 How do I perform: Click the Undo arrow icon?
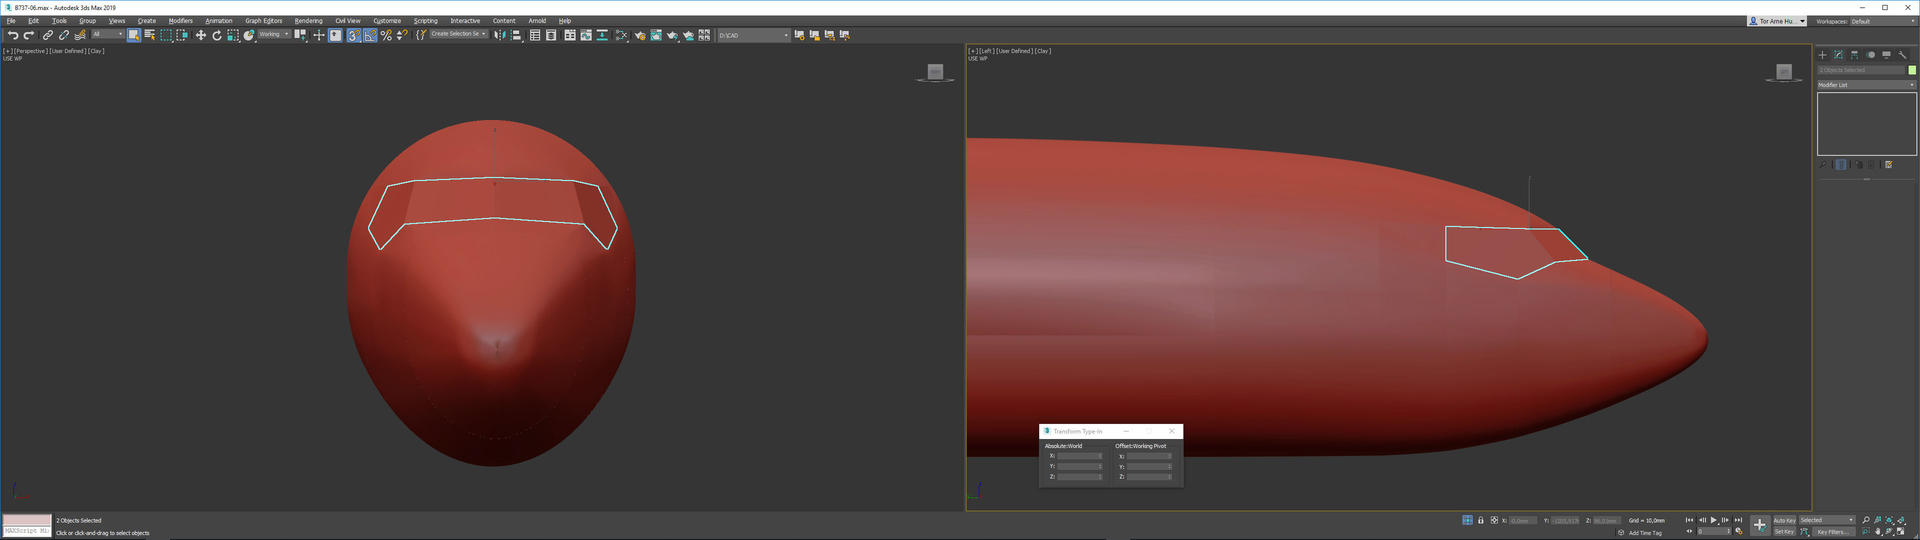pyautogui.click(x=13, y=35)
